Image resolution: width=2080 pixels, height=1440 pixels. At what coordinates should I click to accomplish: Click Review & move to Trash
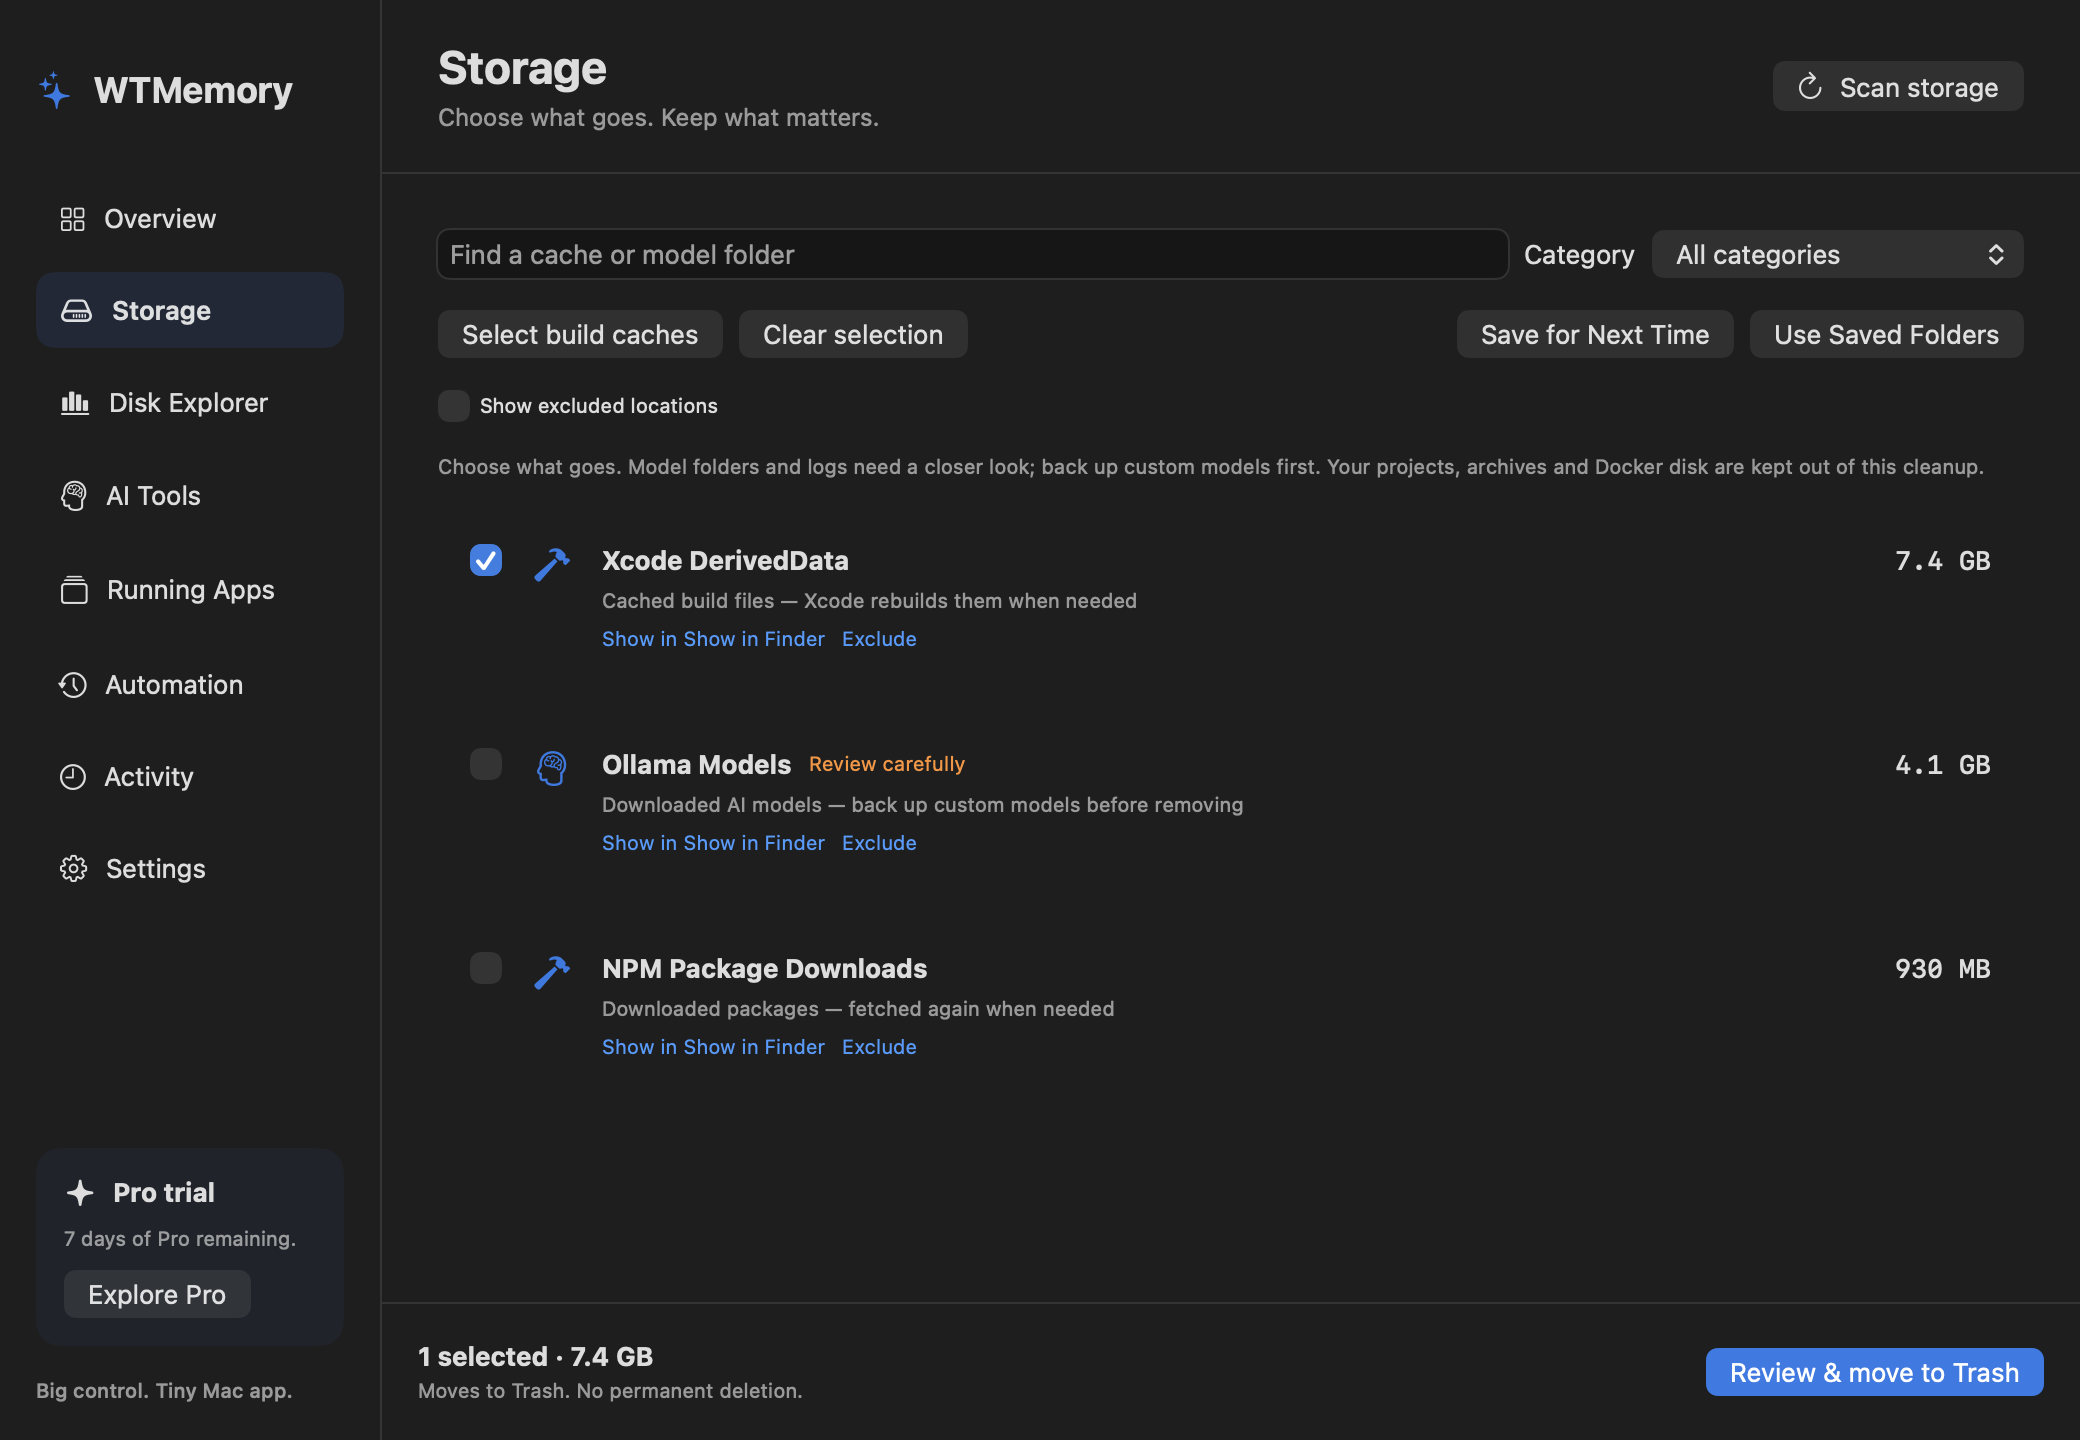[x=1875, y=1372]
